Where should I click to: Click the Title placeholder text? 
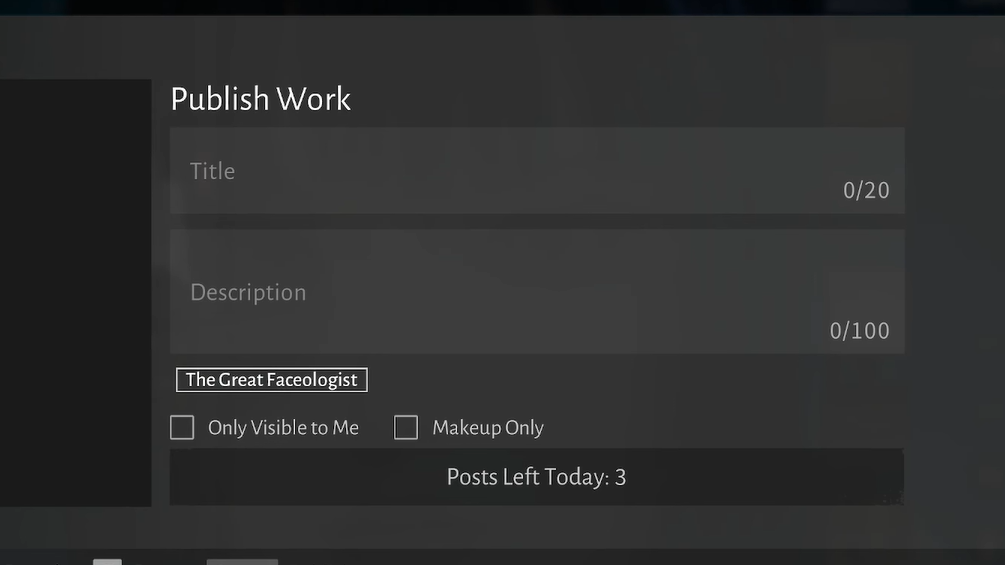point(213,171)
